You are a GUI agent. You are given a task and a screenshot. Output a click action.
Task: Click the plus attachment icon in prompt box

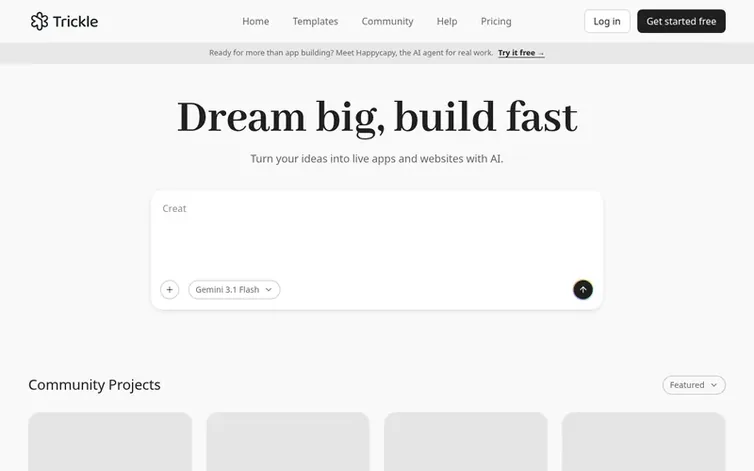click(169, 290)
